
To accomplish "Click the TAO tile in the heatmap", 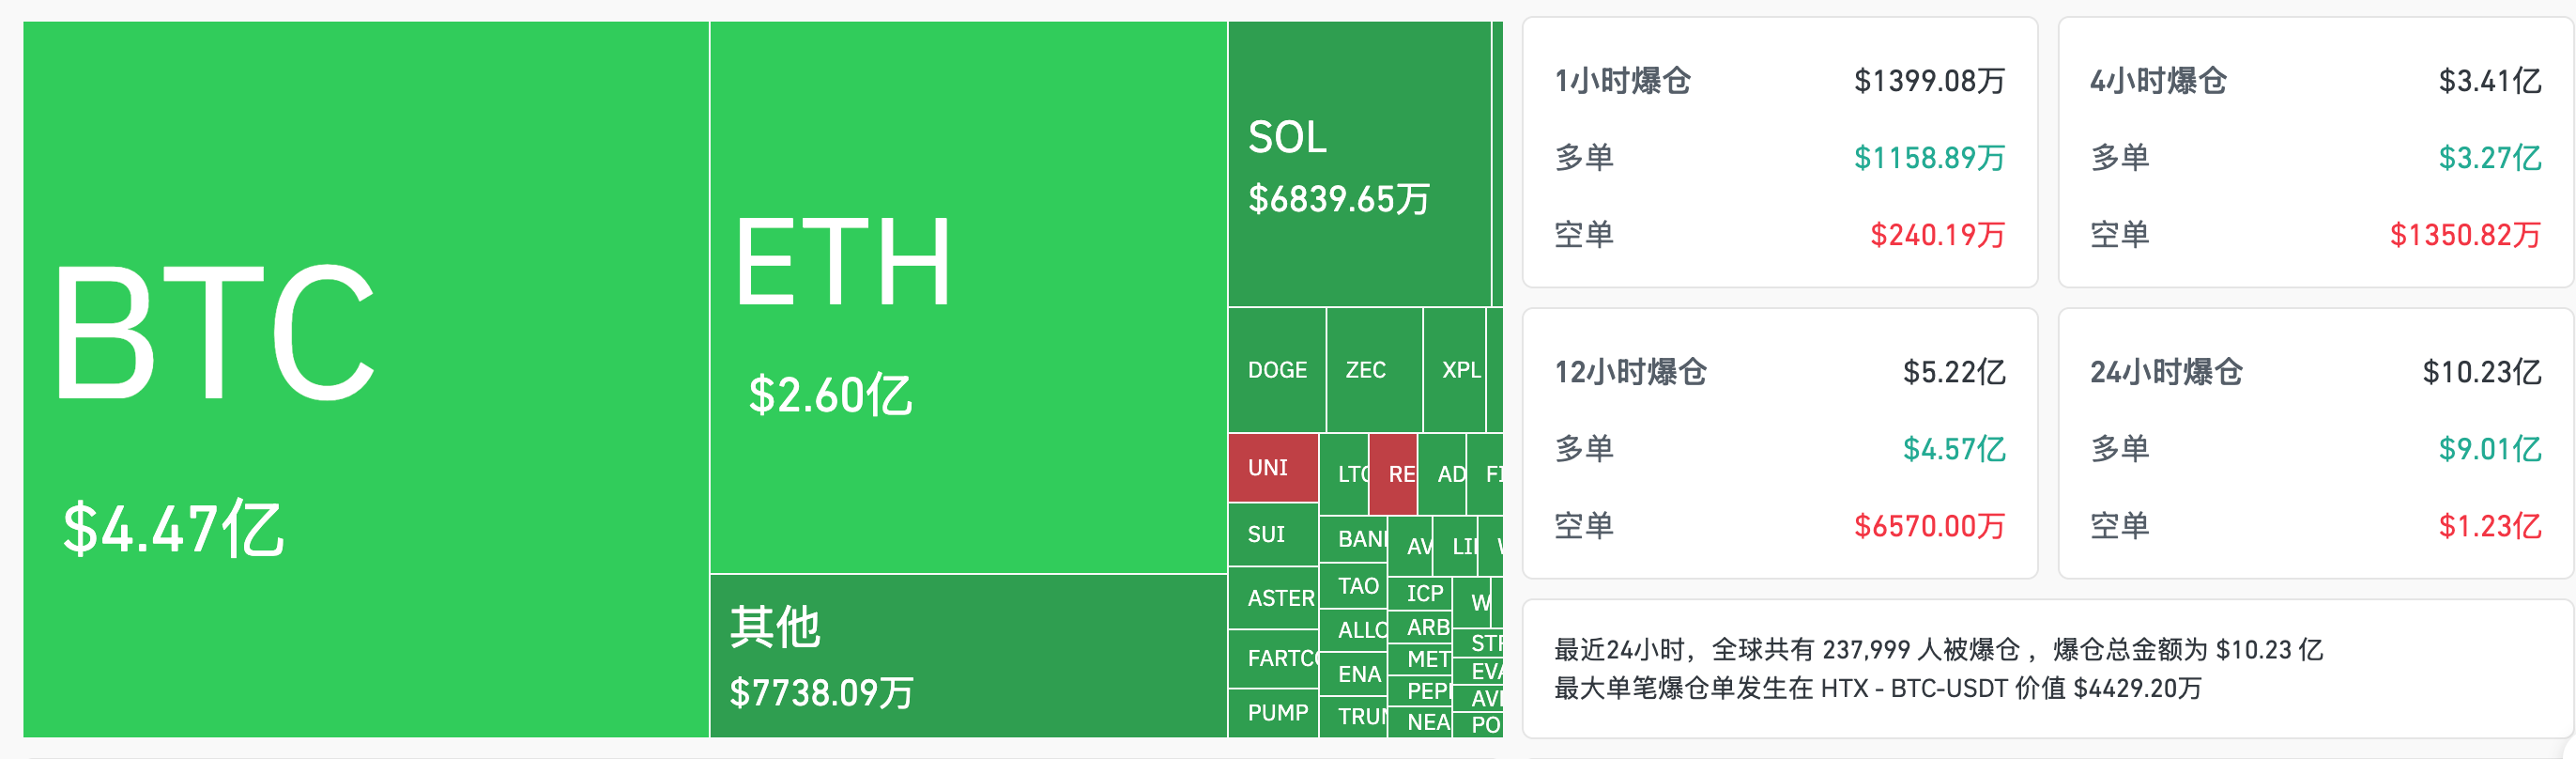I will (x=1354, y=586).
